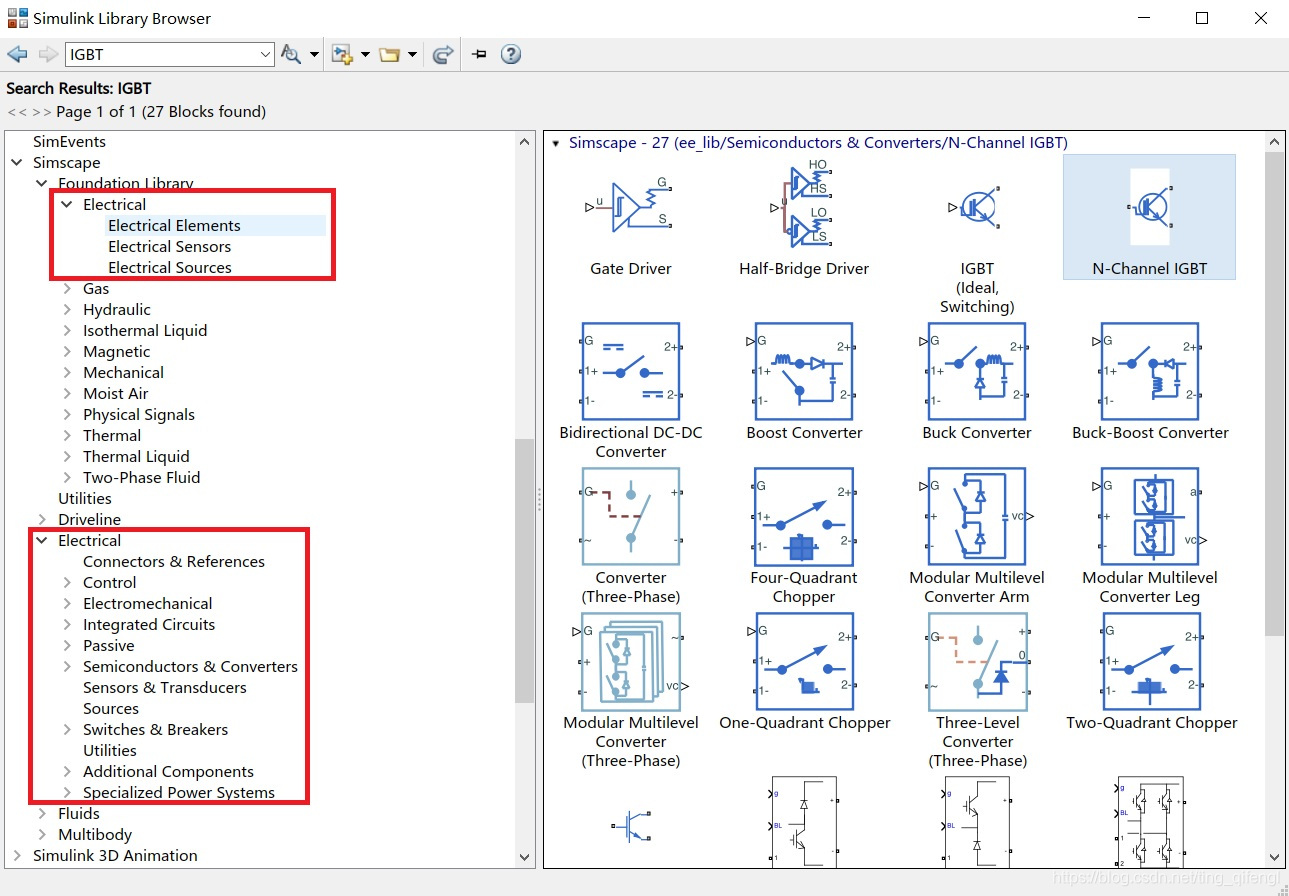1289x896 pixels.
Task: Open the open-folder dropdown arrow
Action: [412, 54]
